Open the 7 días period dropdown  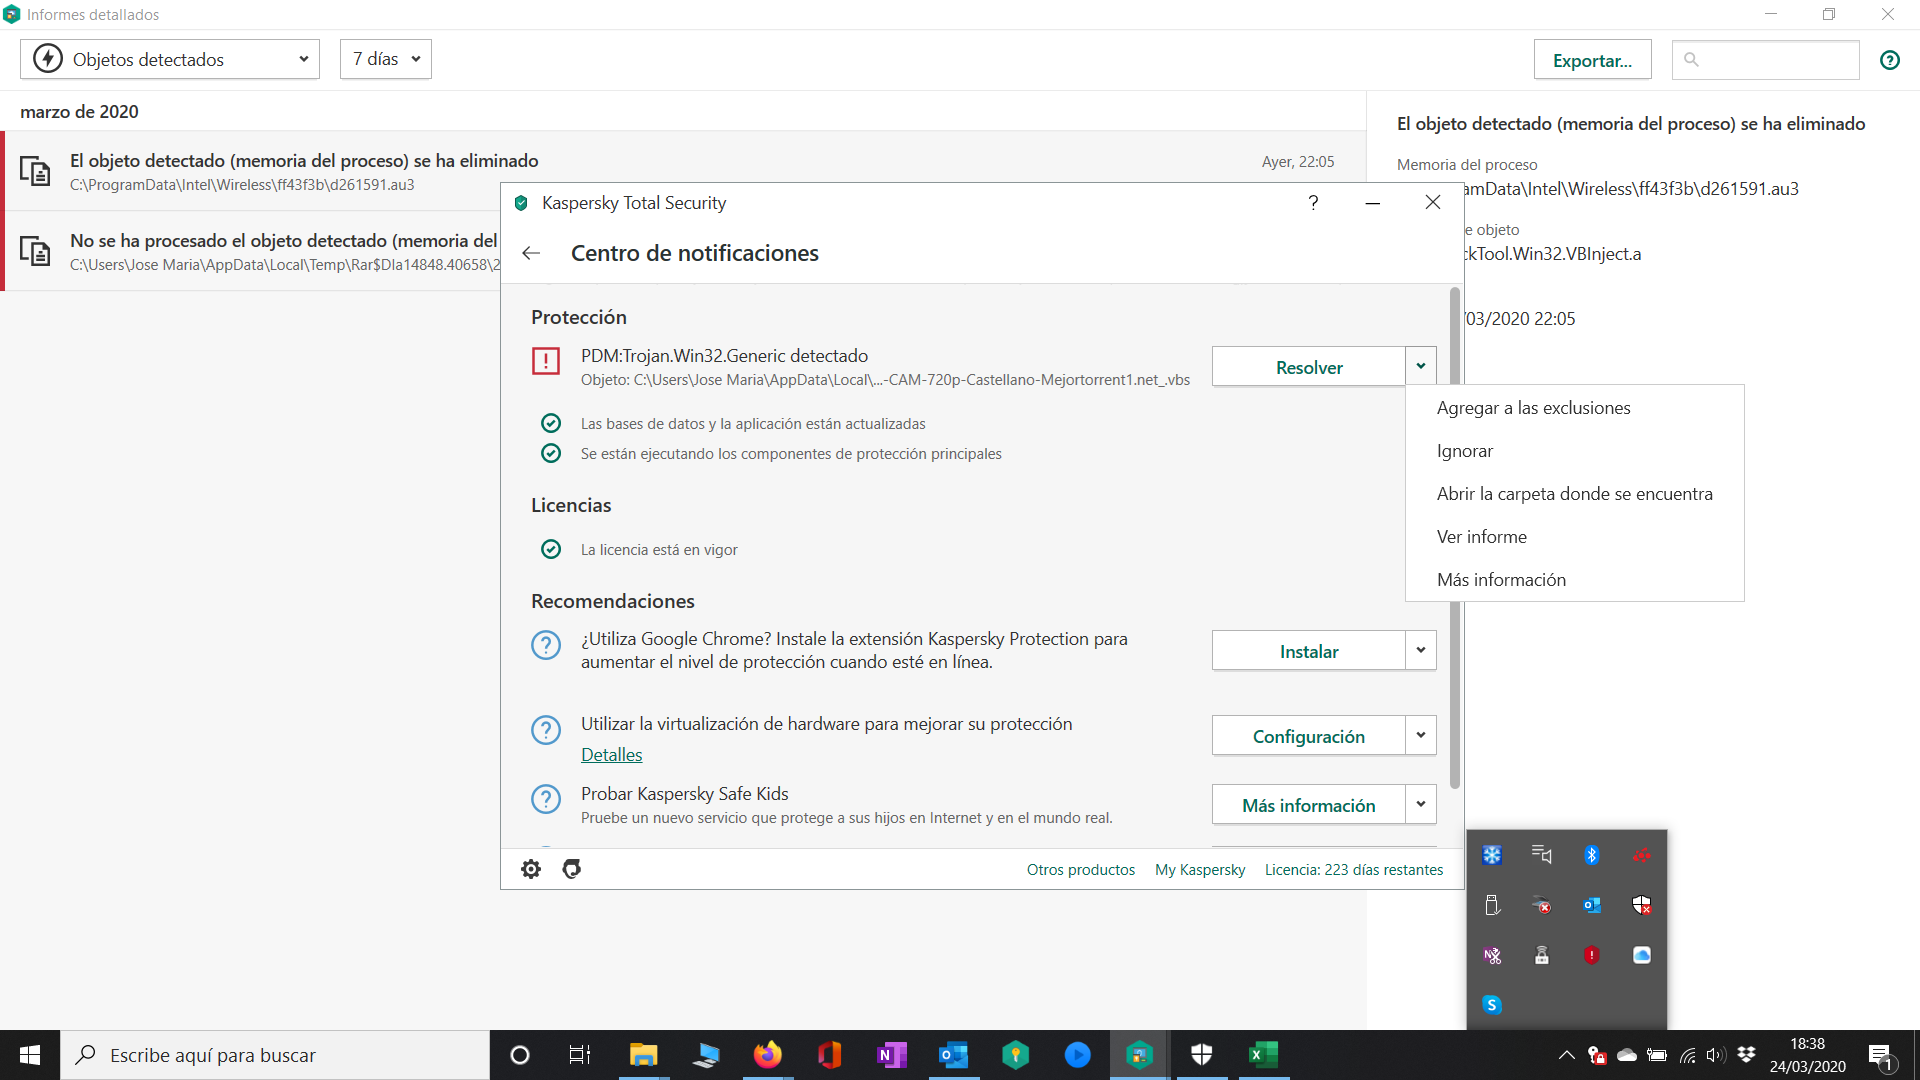[x=386, y=60]
